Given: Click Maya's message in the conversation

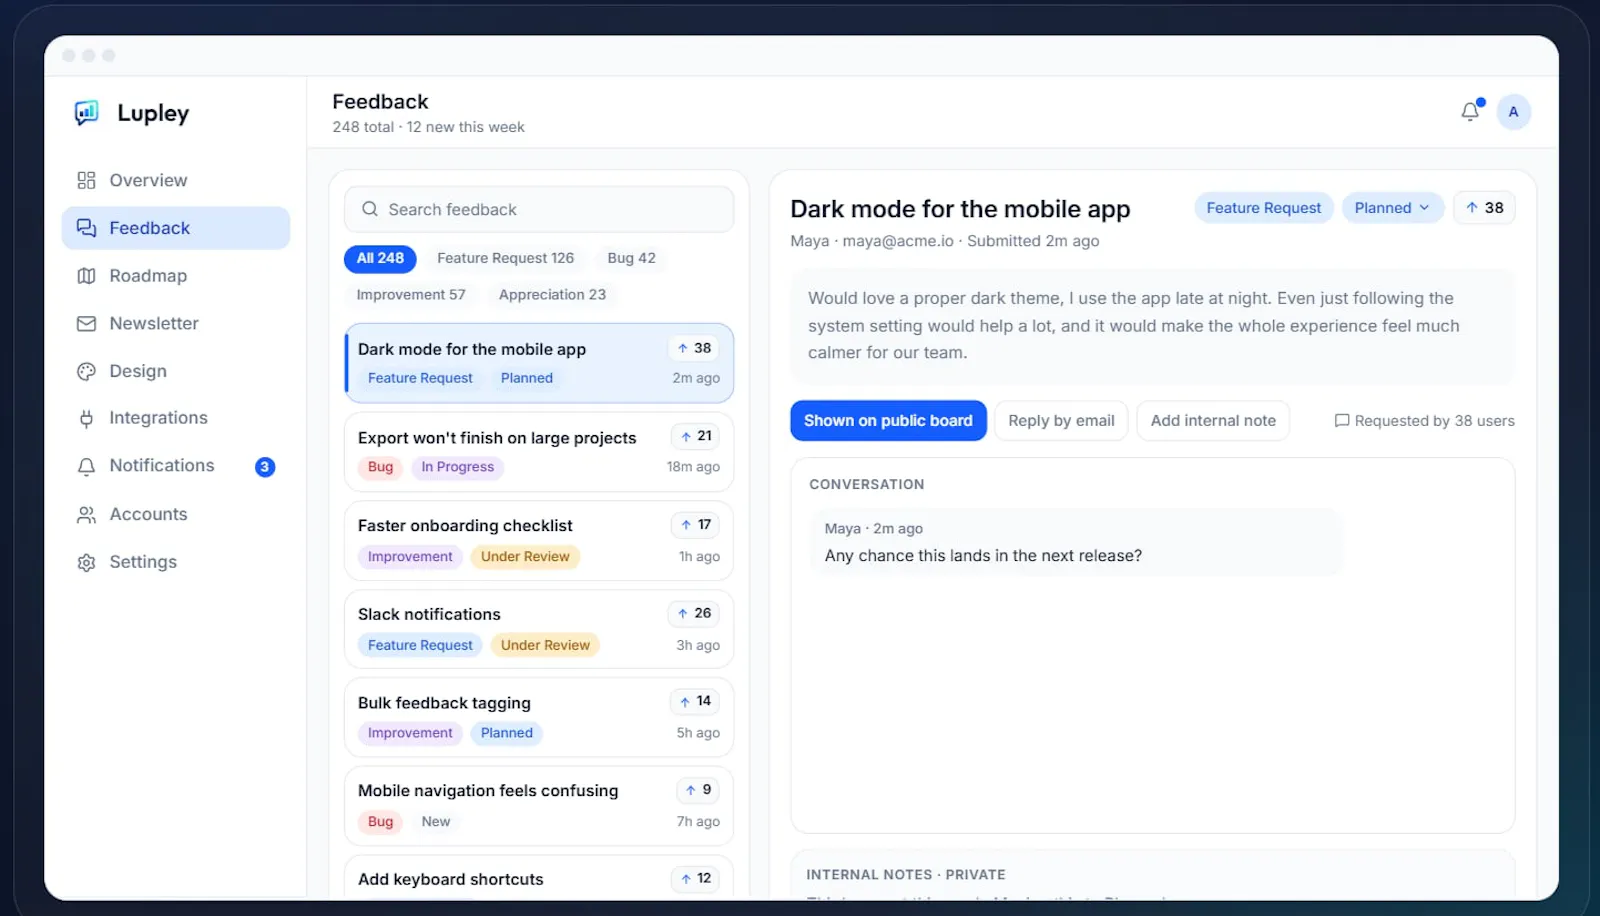Looking at the screenshot, I should tap(1076, 542).
